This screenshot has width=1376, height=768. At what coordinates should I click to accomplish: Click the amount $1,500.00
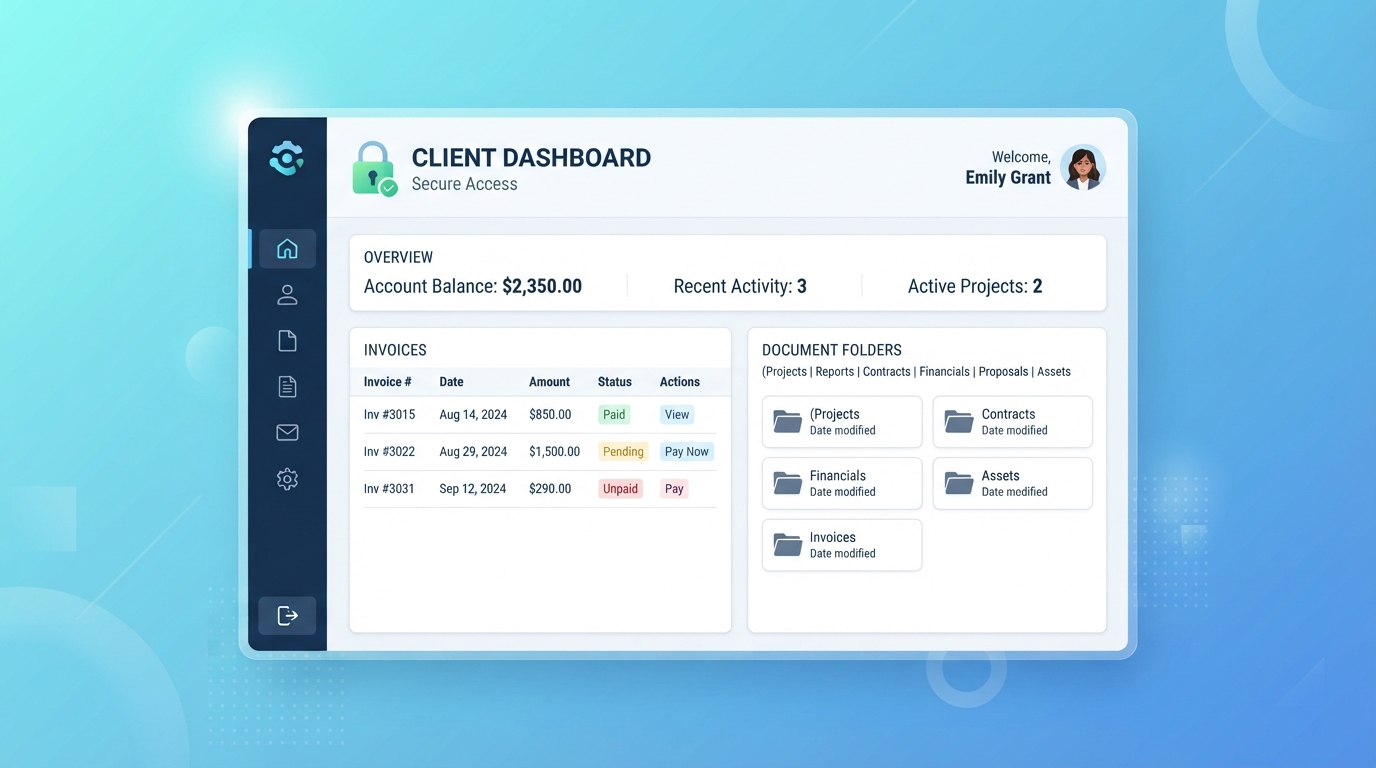point(555,452)
